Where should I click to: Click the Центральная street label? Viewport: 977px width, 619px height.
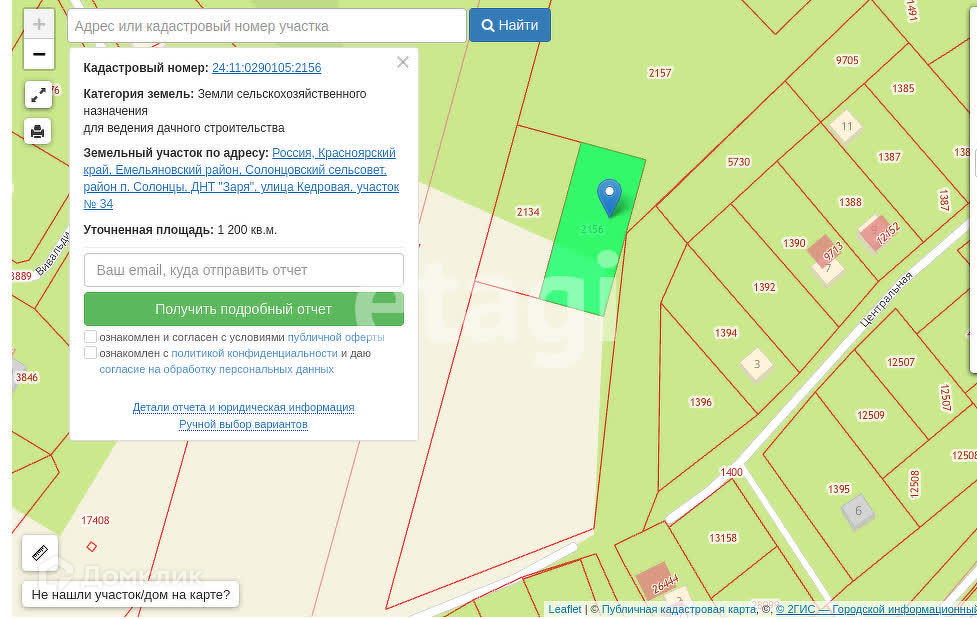[886, 300]
